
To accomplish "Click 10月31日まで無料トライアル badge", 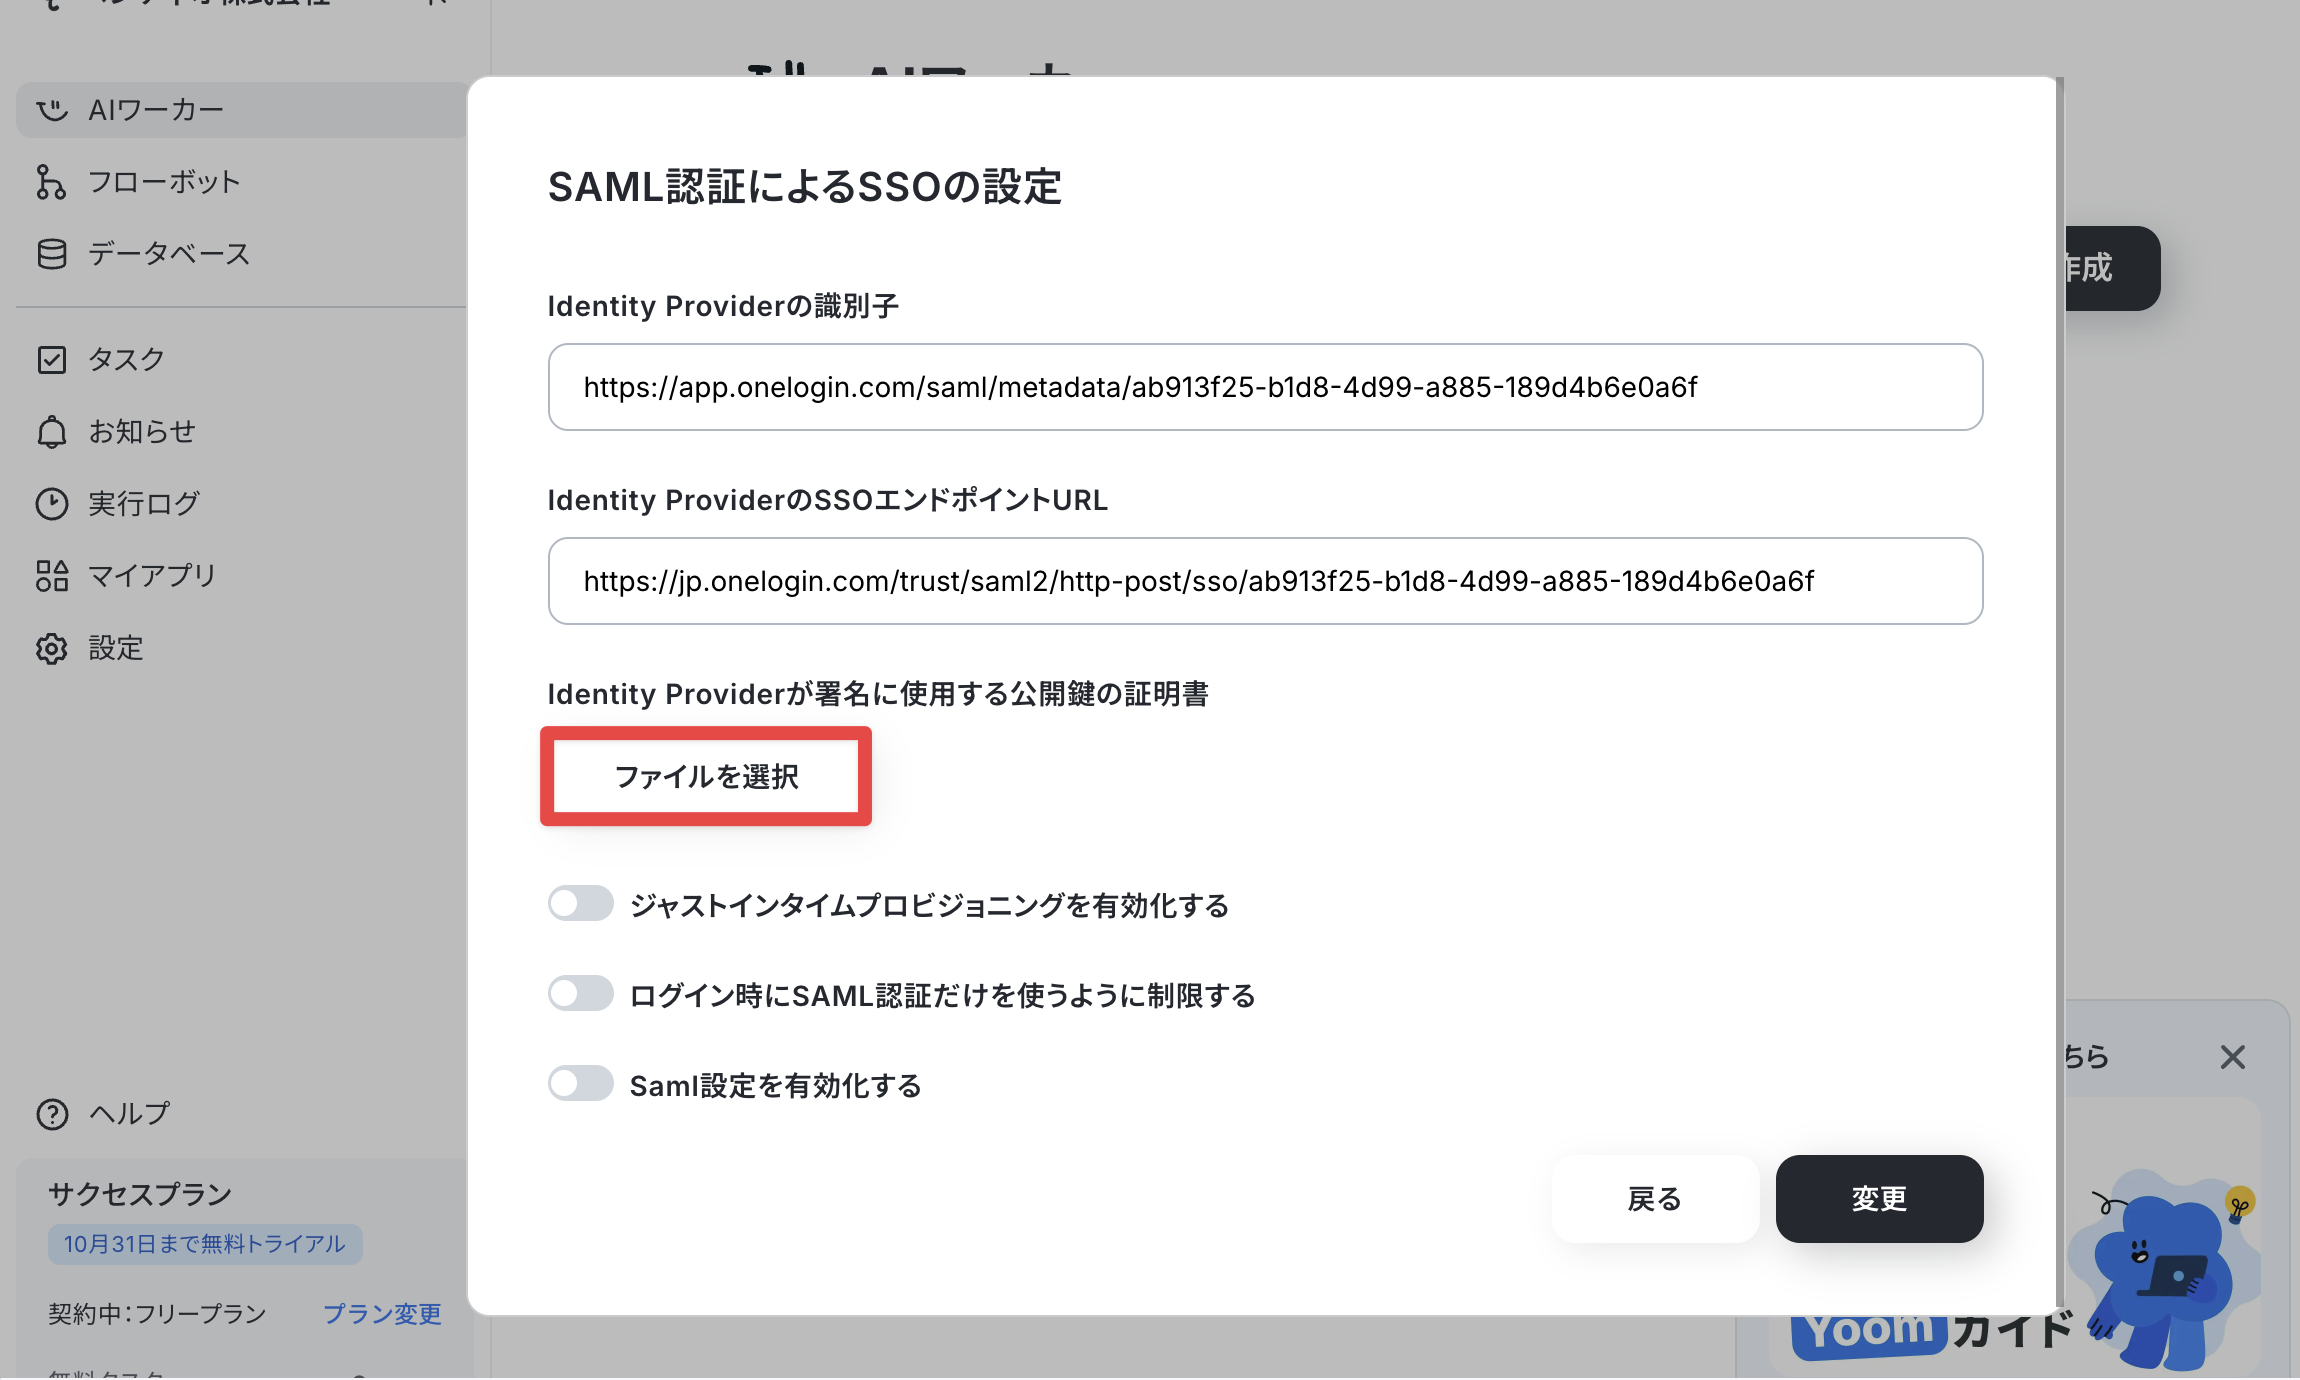I will pos(205,1244).
